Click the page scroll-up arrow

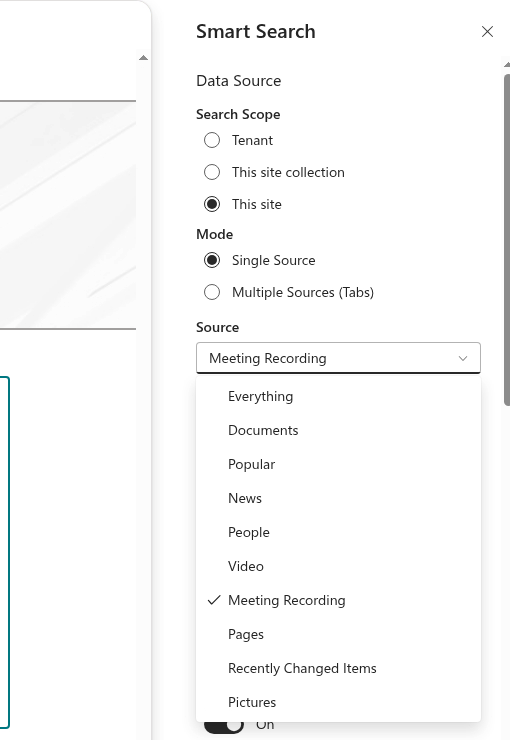coord(143,58)
